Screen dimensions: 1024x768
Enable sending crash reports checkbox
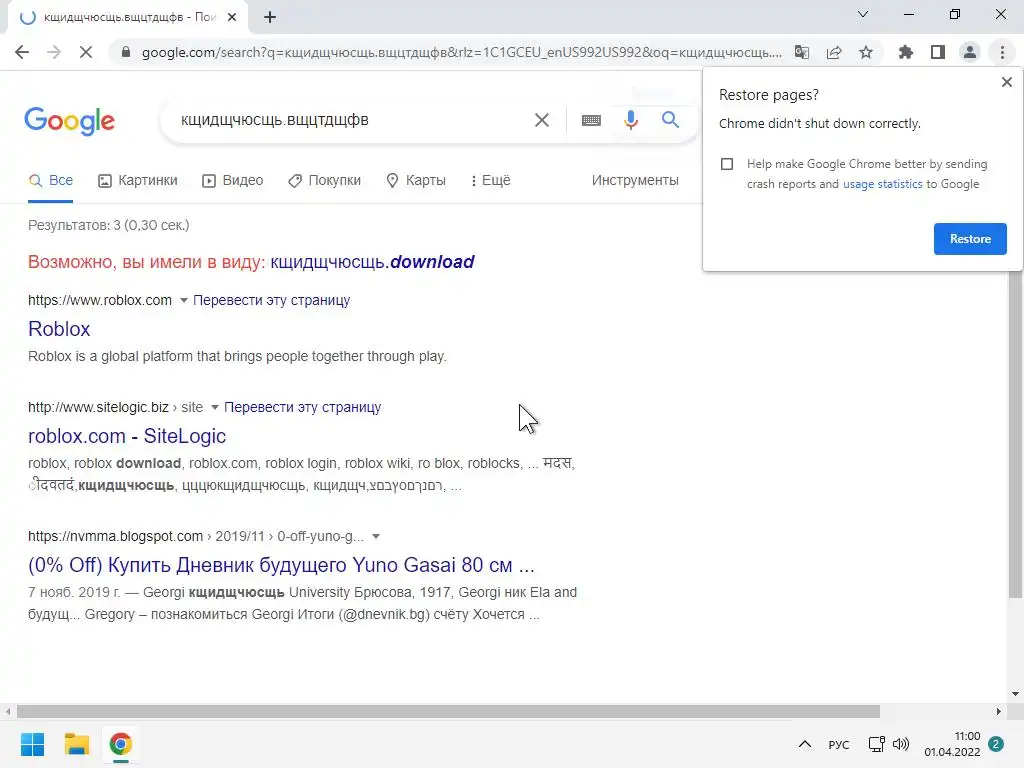pyautogui.click(x=727, y=164)
